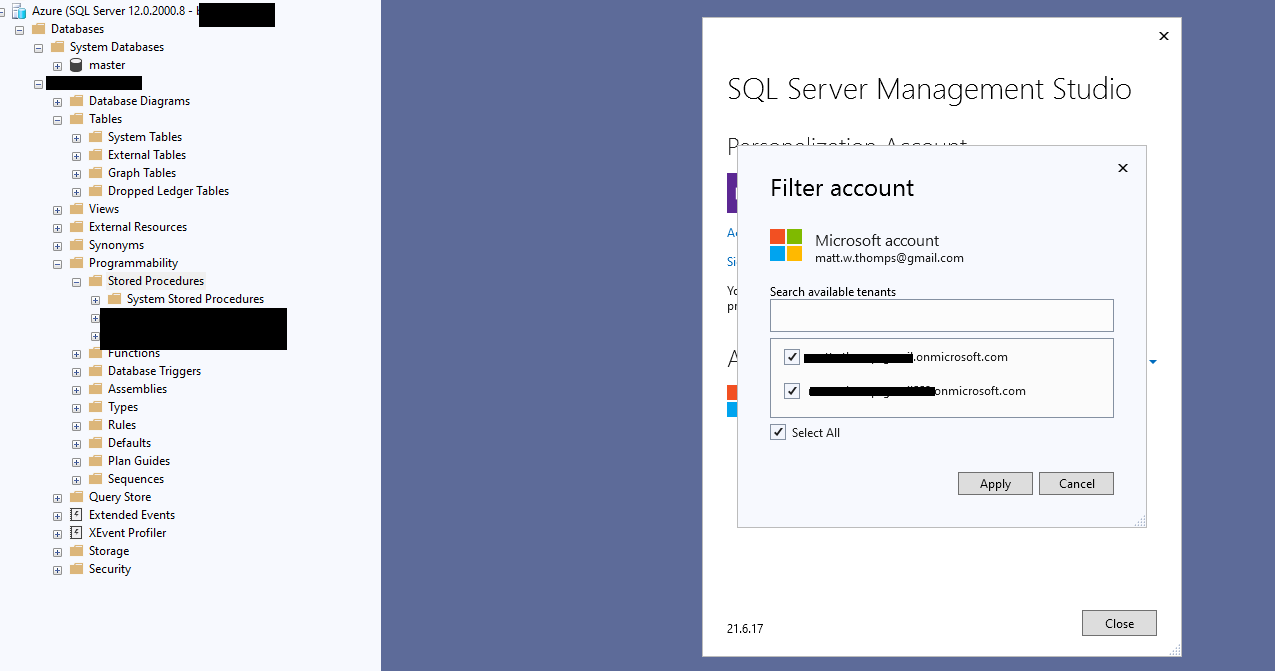1275x671 pixels.
Task: Click the Database Diagrams folder icon
Action: coord(76,101)
